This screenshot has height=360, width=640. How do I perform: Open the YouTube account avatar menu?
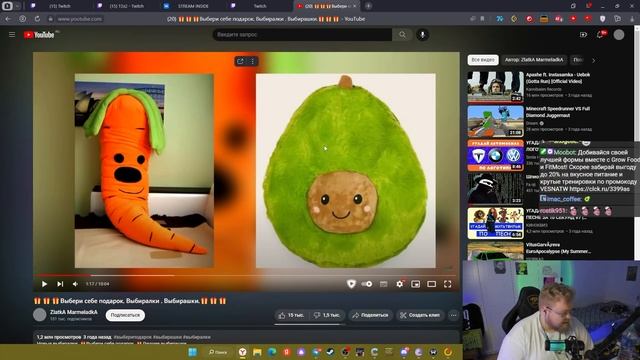[619, 35]
